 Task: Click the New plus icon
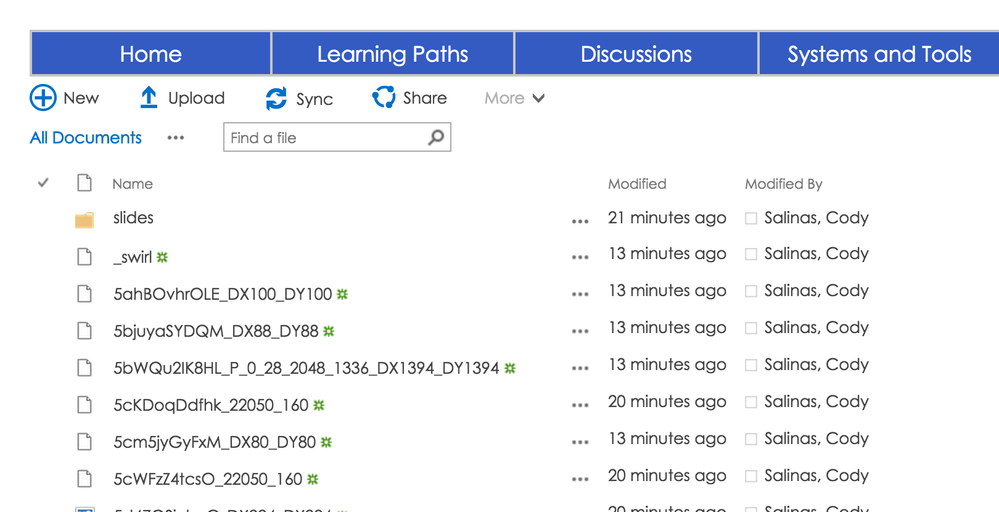(43, 98)
